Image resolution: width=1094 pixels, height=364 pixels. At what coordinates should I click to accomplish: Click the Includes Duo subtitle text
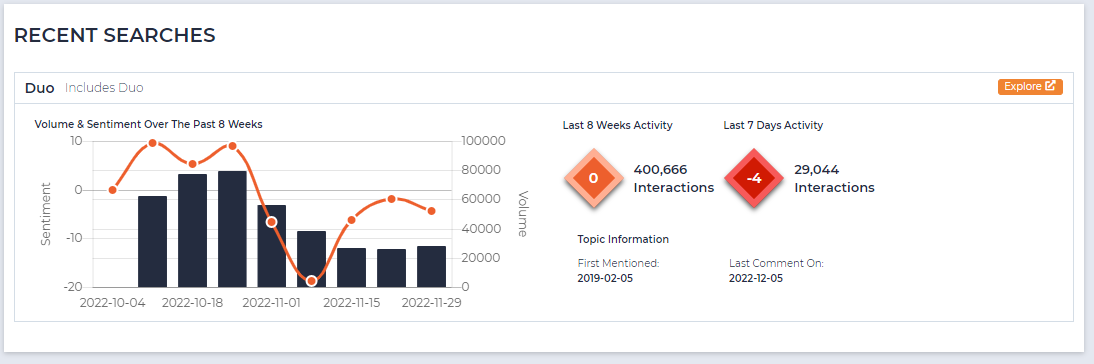[x=104, y=88]
